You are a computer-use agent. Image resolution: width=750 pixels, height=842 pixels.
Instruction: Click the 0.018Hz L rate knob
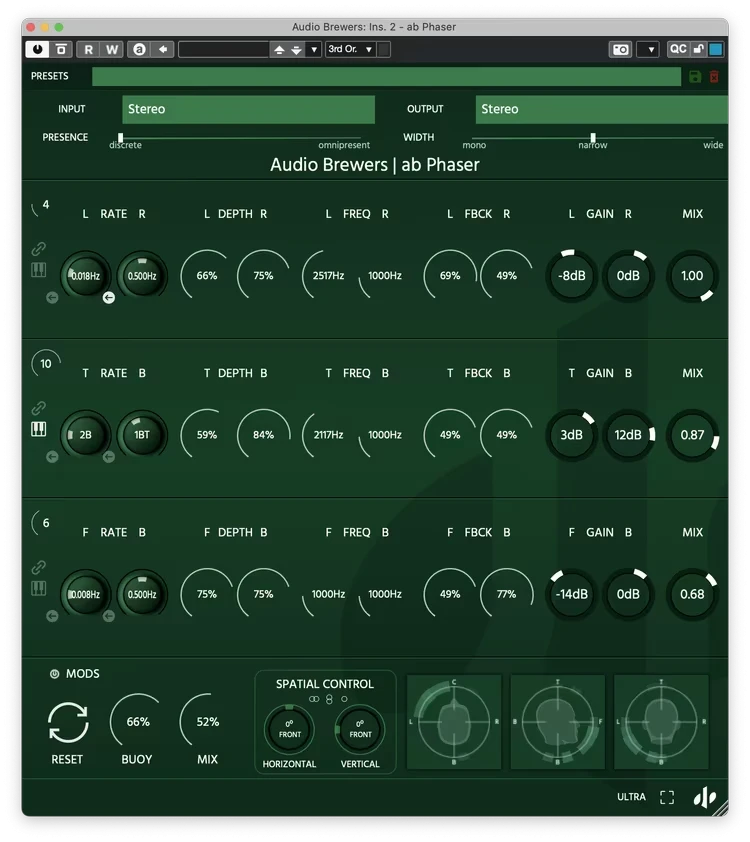[85, 275]
